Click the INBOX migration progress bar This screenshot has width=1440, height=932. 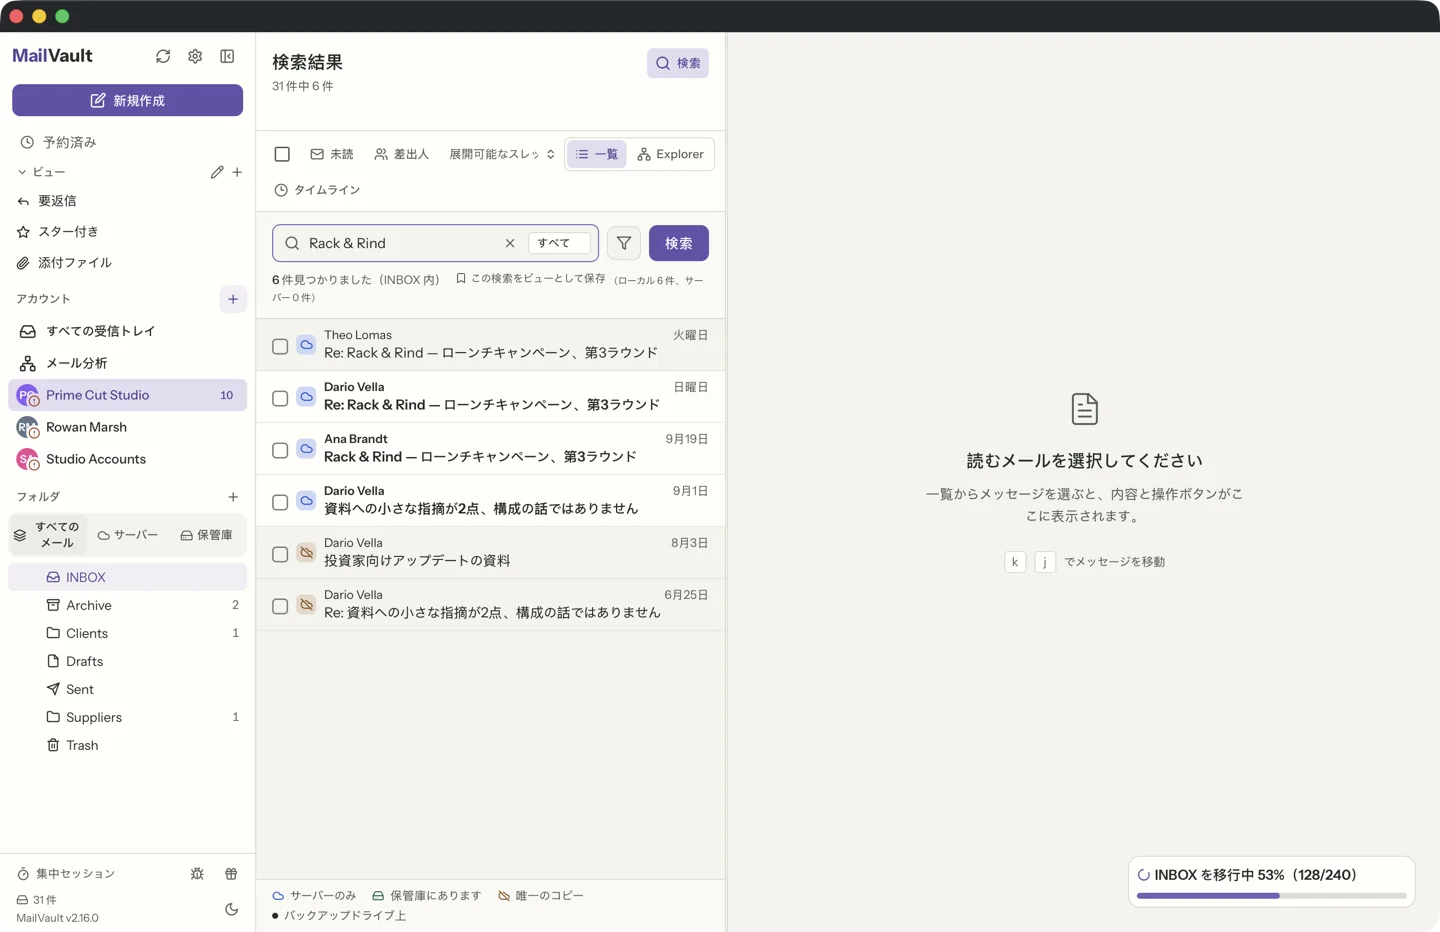[1272, 896]
